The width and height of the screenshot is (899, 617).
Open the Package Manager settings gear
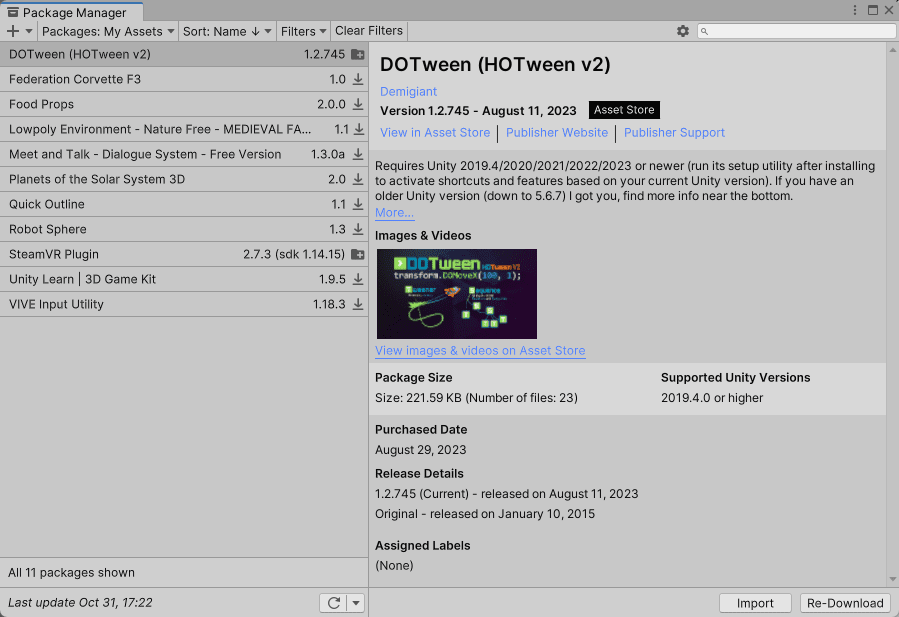tap(683, 31)
